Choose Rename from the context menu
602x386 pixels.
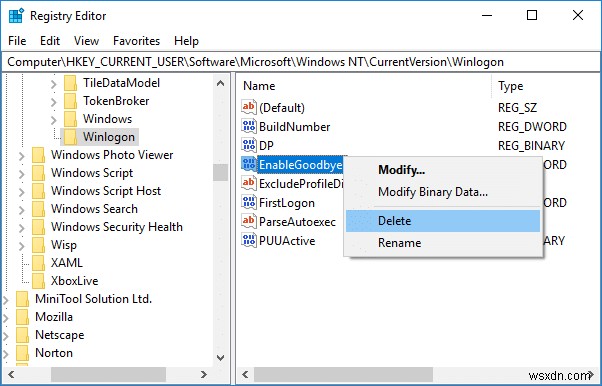[443, 243]
